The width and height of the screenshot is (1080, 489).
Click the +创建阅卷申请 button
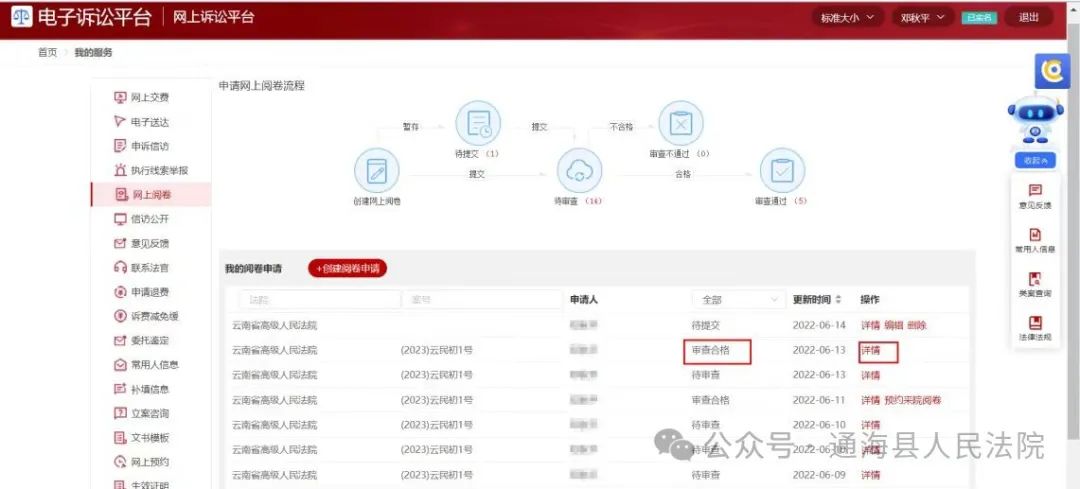[x=348, y=269]
